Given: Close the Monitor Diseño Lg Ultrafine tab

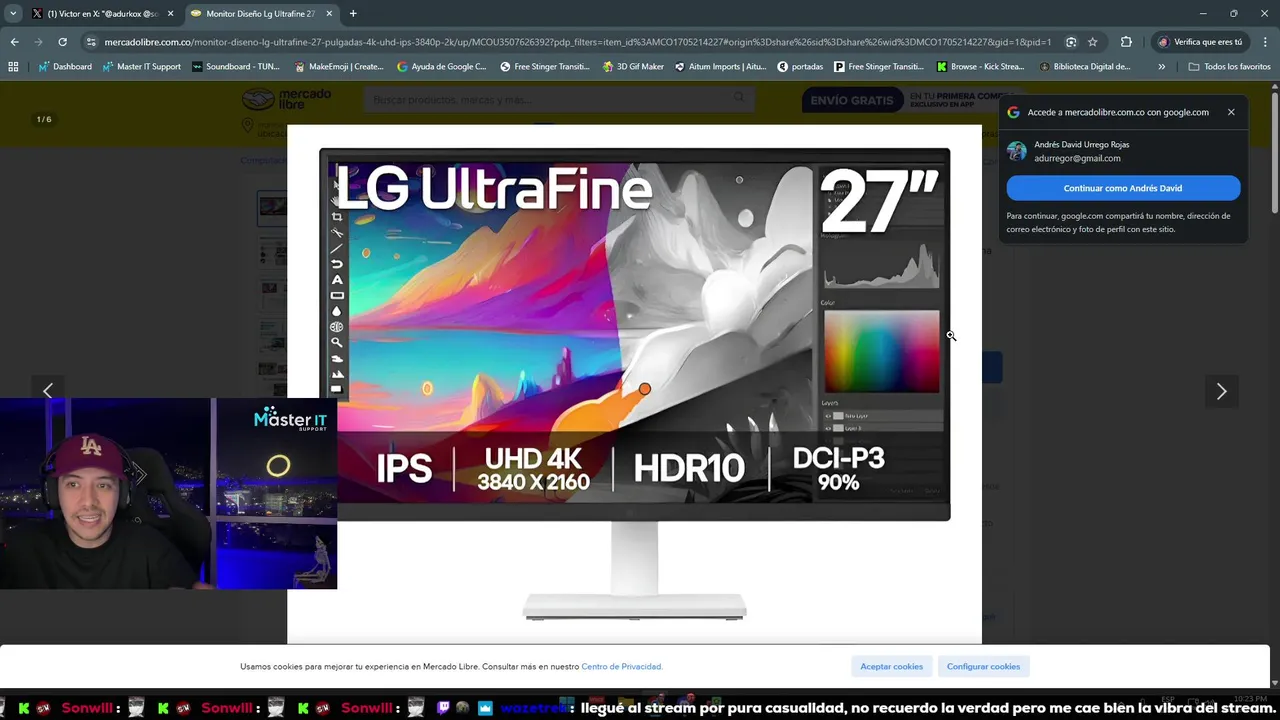Looking at the screenshot, I should [x=329, y=14].
